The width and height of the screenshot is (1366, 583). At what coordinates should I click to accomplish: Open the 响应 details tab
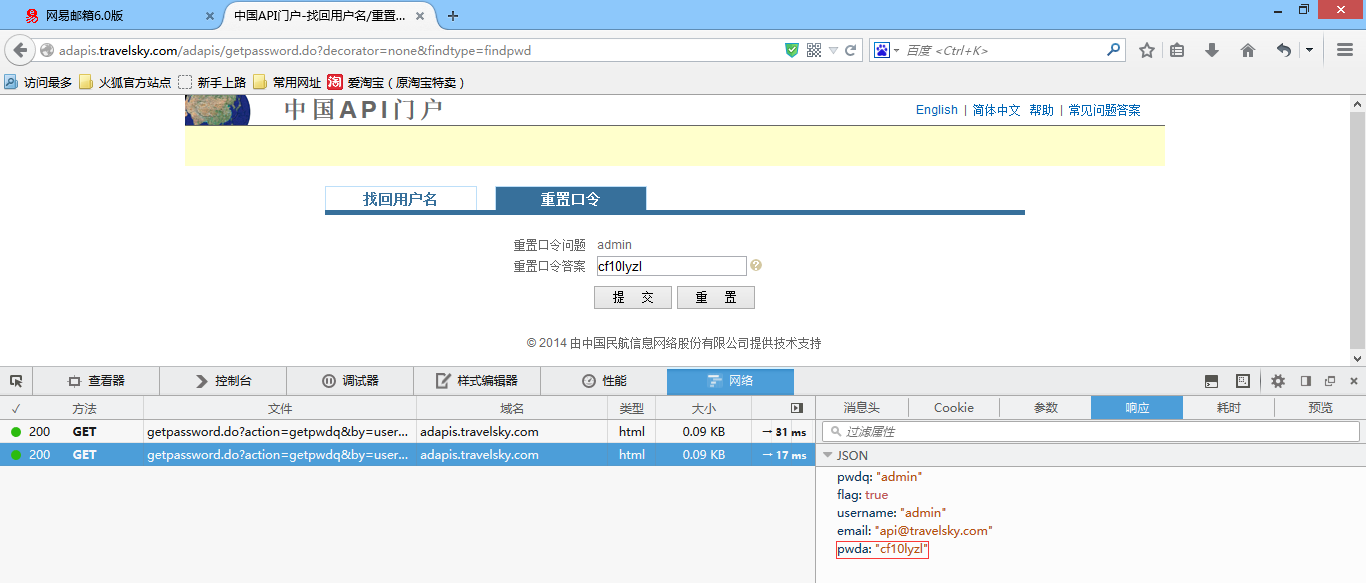tap(1137, 408)
